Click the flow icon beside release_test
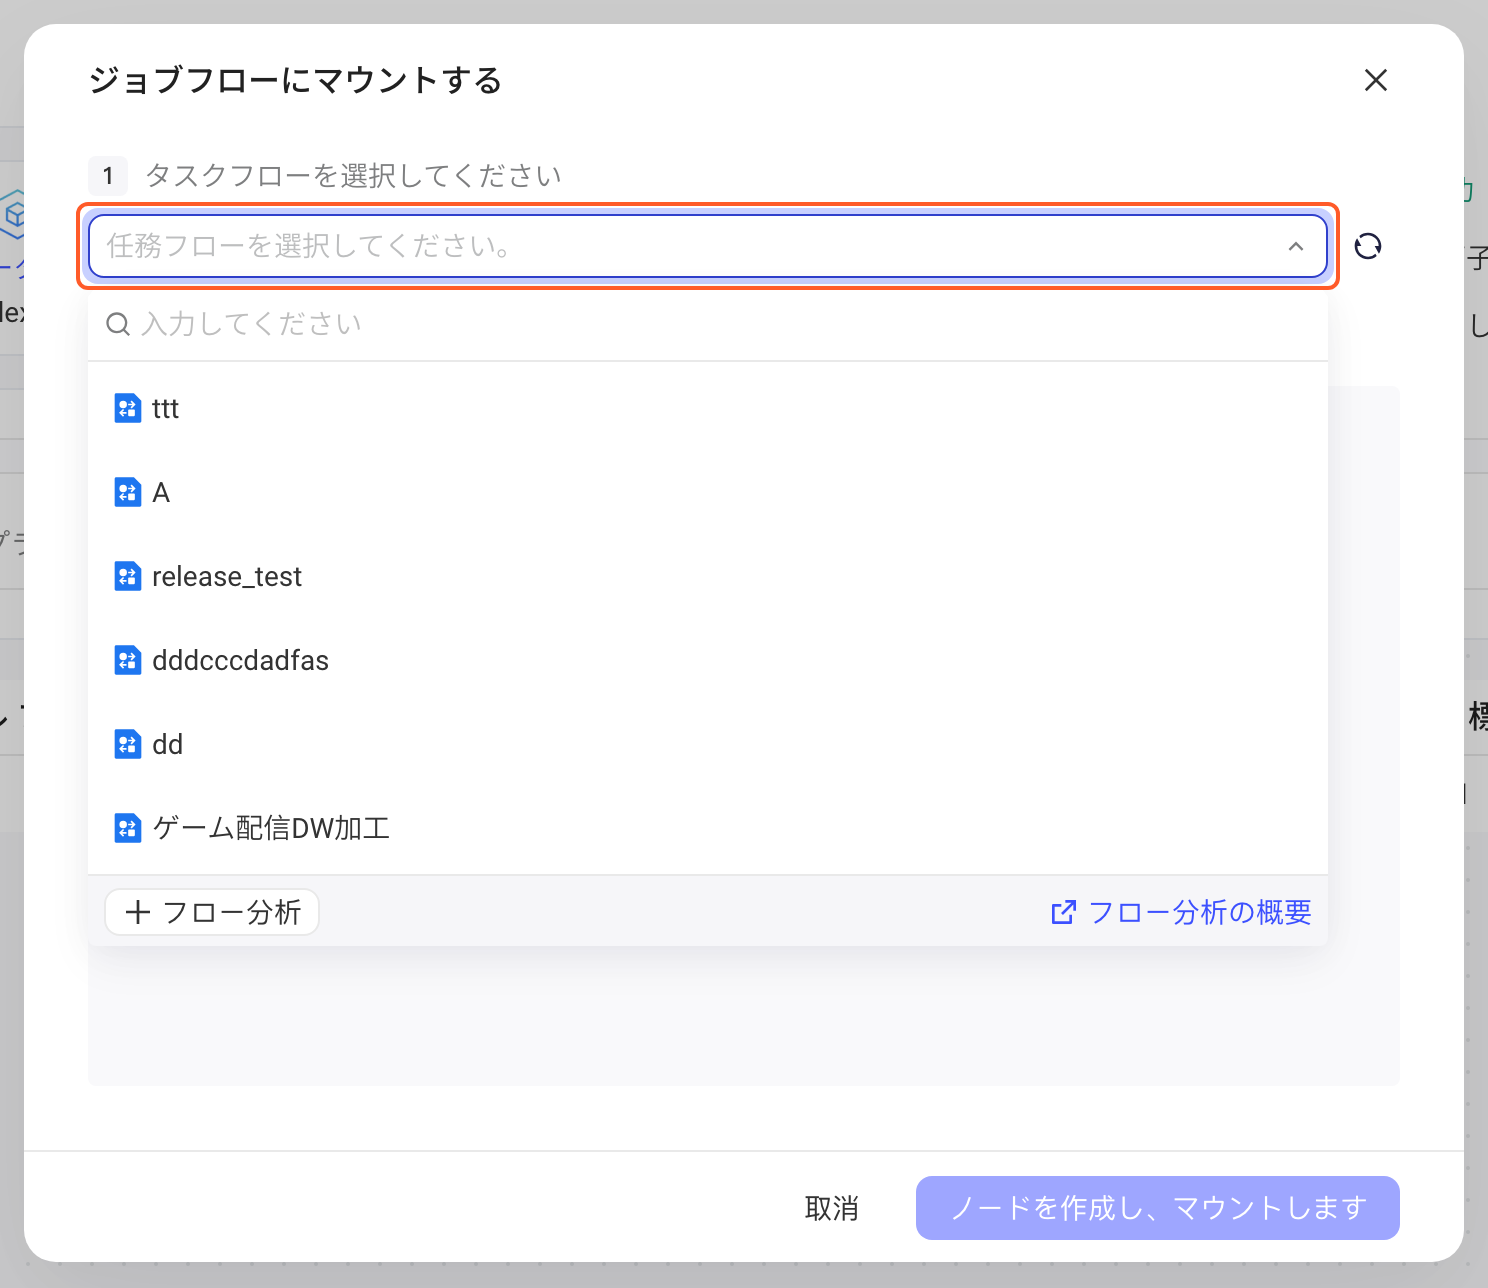Screen dimensions: 1488x1288 pos(128,576)
